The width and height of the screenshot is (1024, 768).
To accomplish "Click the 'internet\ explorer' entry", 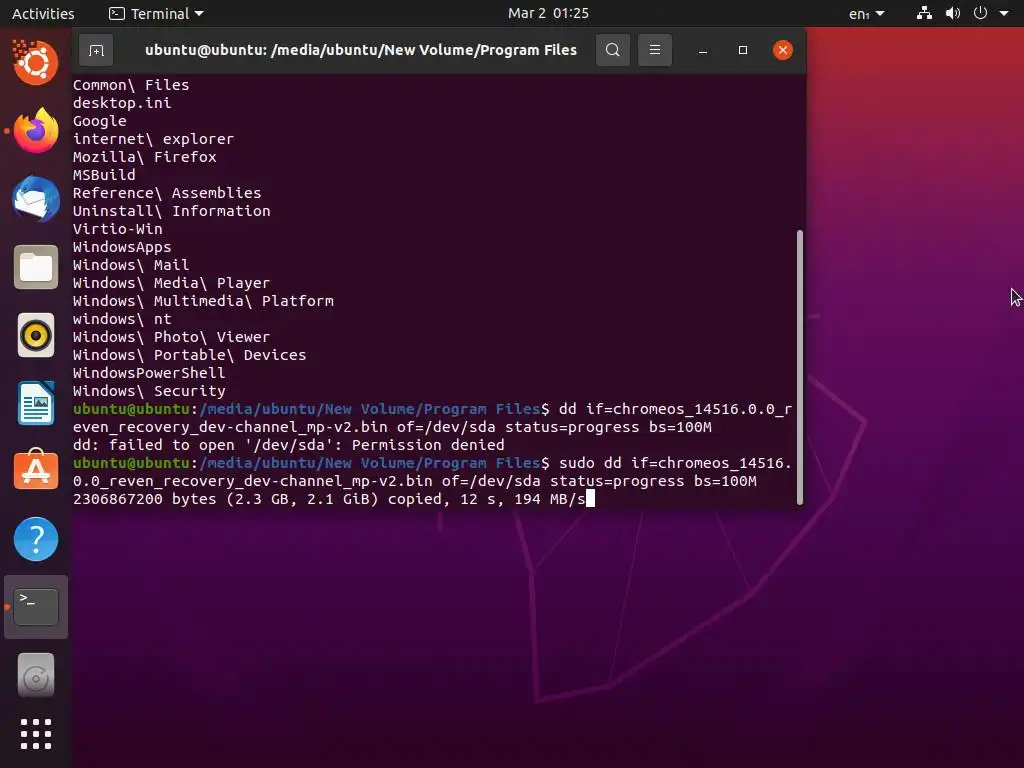I will pyautogui.click(x=153, y=139).
